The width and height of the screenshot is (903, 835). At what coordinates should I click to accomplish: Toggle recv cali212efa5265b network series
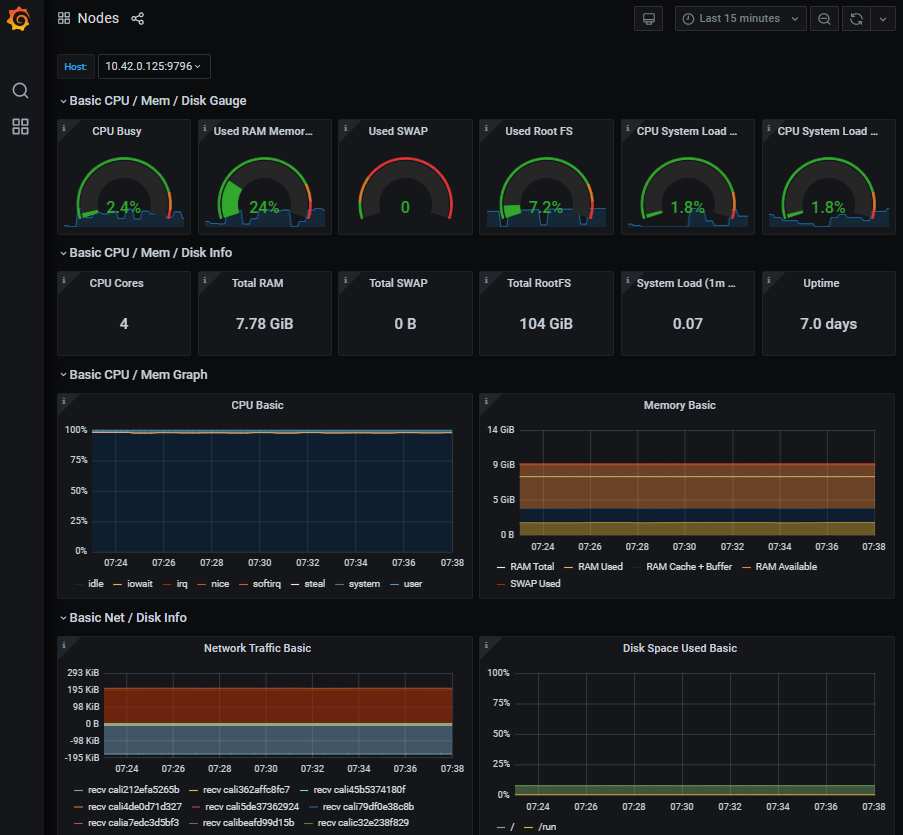click(134, 790)
